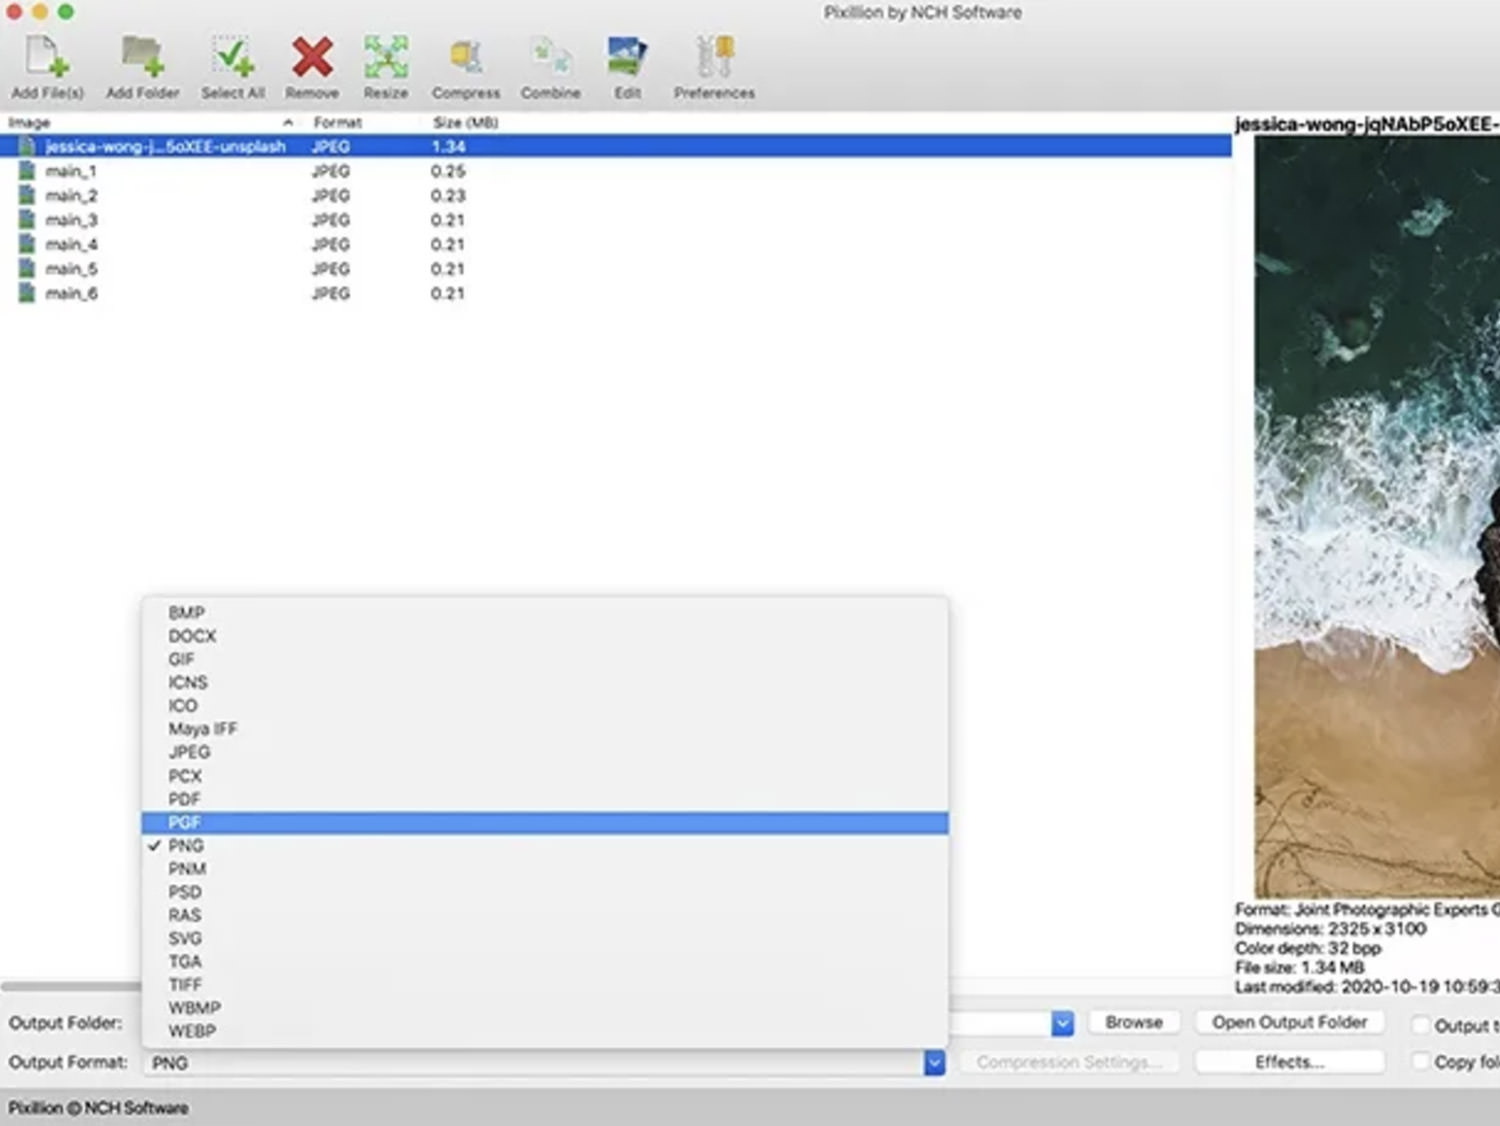Choose BMP from the format list
The image size is (1500, 1126).
point(545,613)
